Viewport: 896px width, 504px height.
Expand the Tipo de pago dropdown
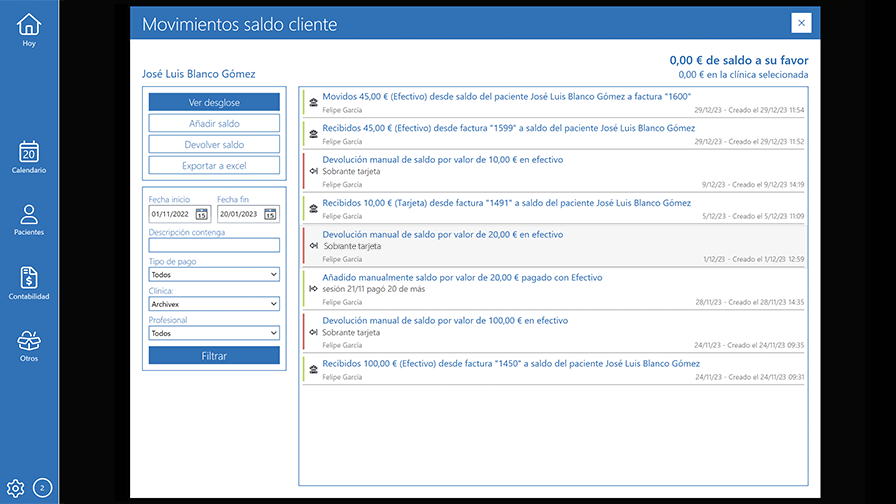214,275
